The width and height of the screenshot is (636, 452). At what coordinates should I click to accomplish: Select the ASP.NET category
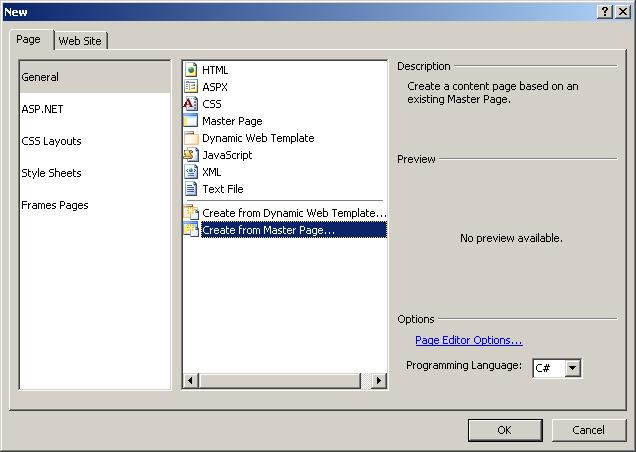(95, 109)
